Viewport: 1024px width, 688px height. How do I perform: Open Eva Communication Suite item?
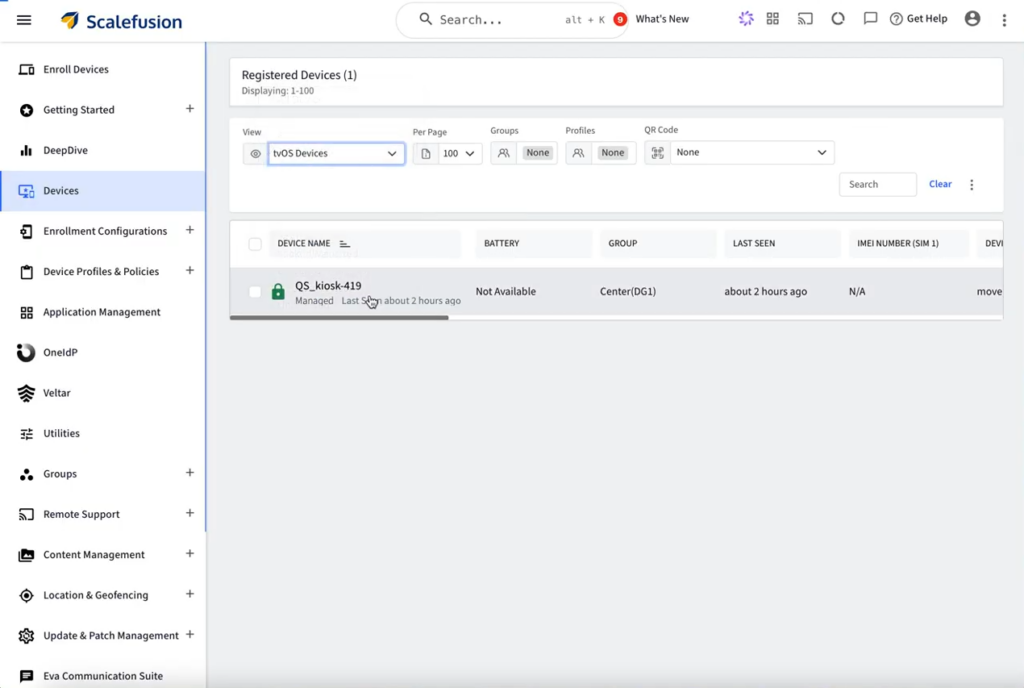(x=103, y=676)
